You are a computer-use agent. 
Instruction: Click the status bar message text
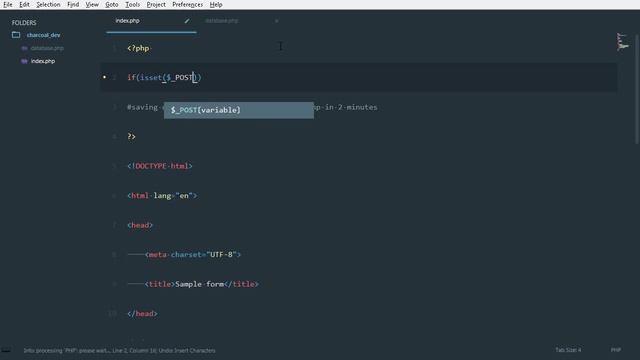[119, 351]
